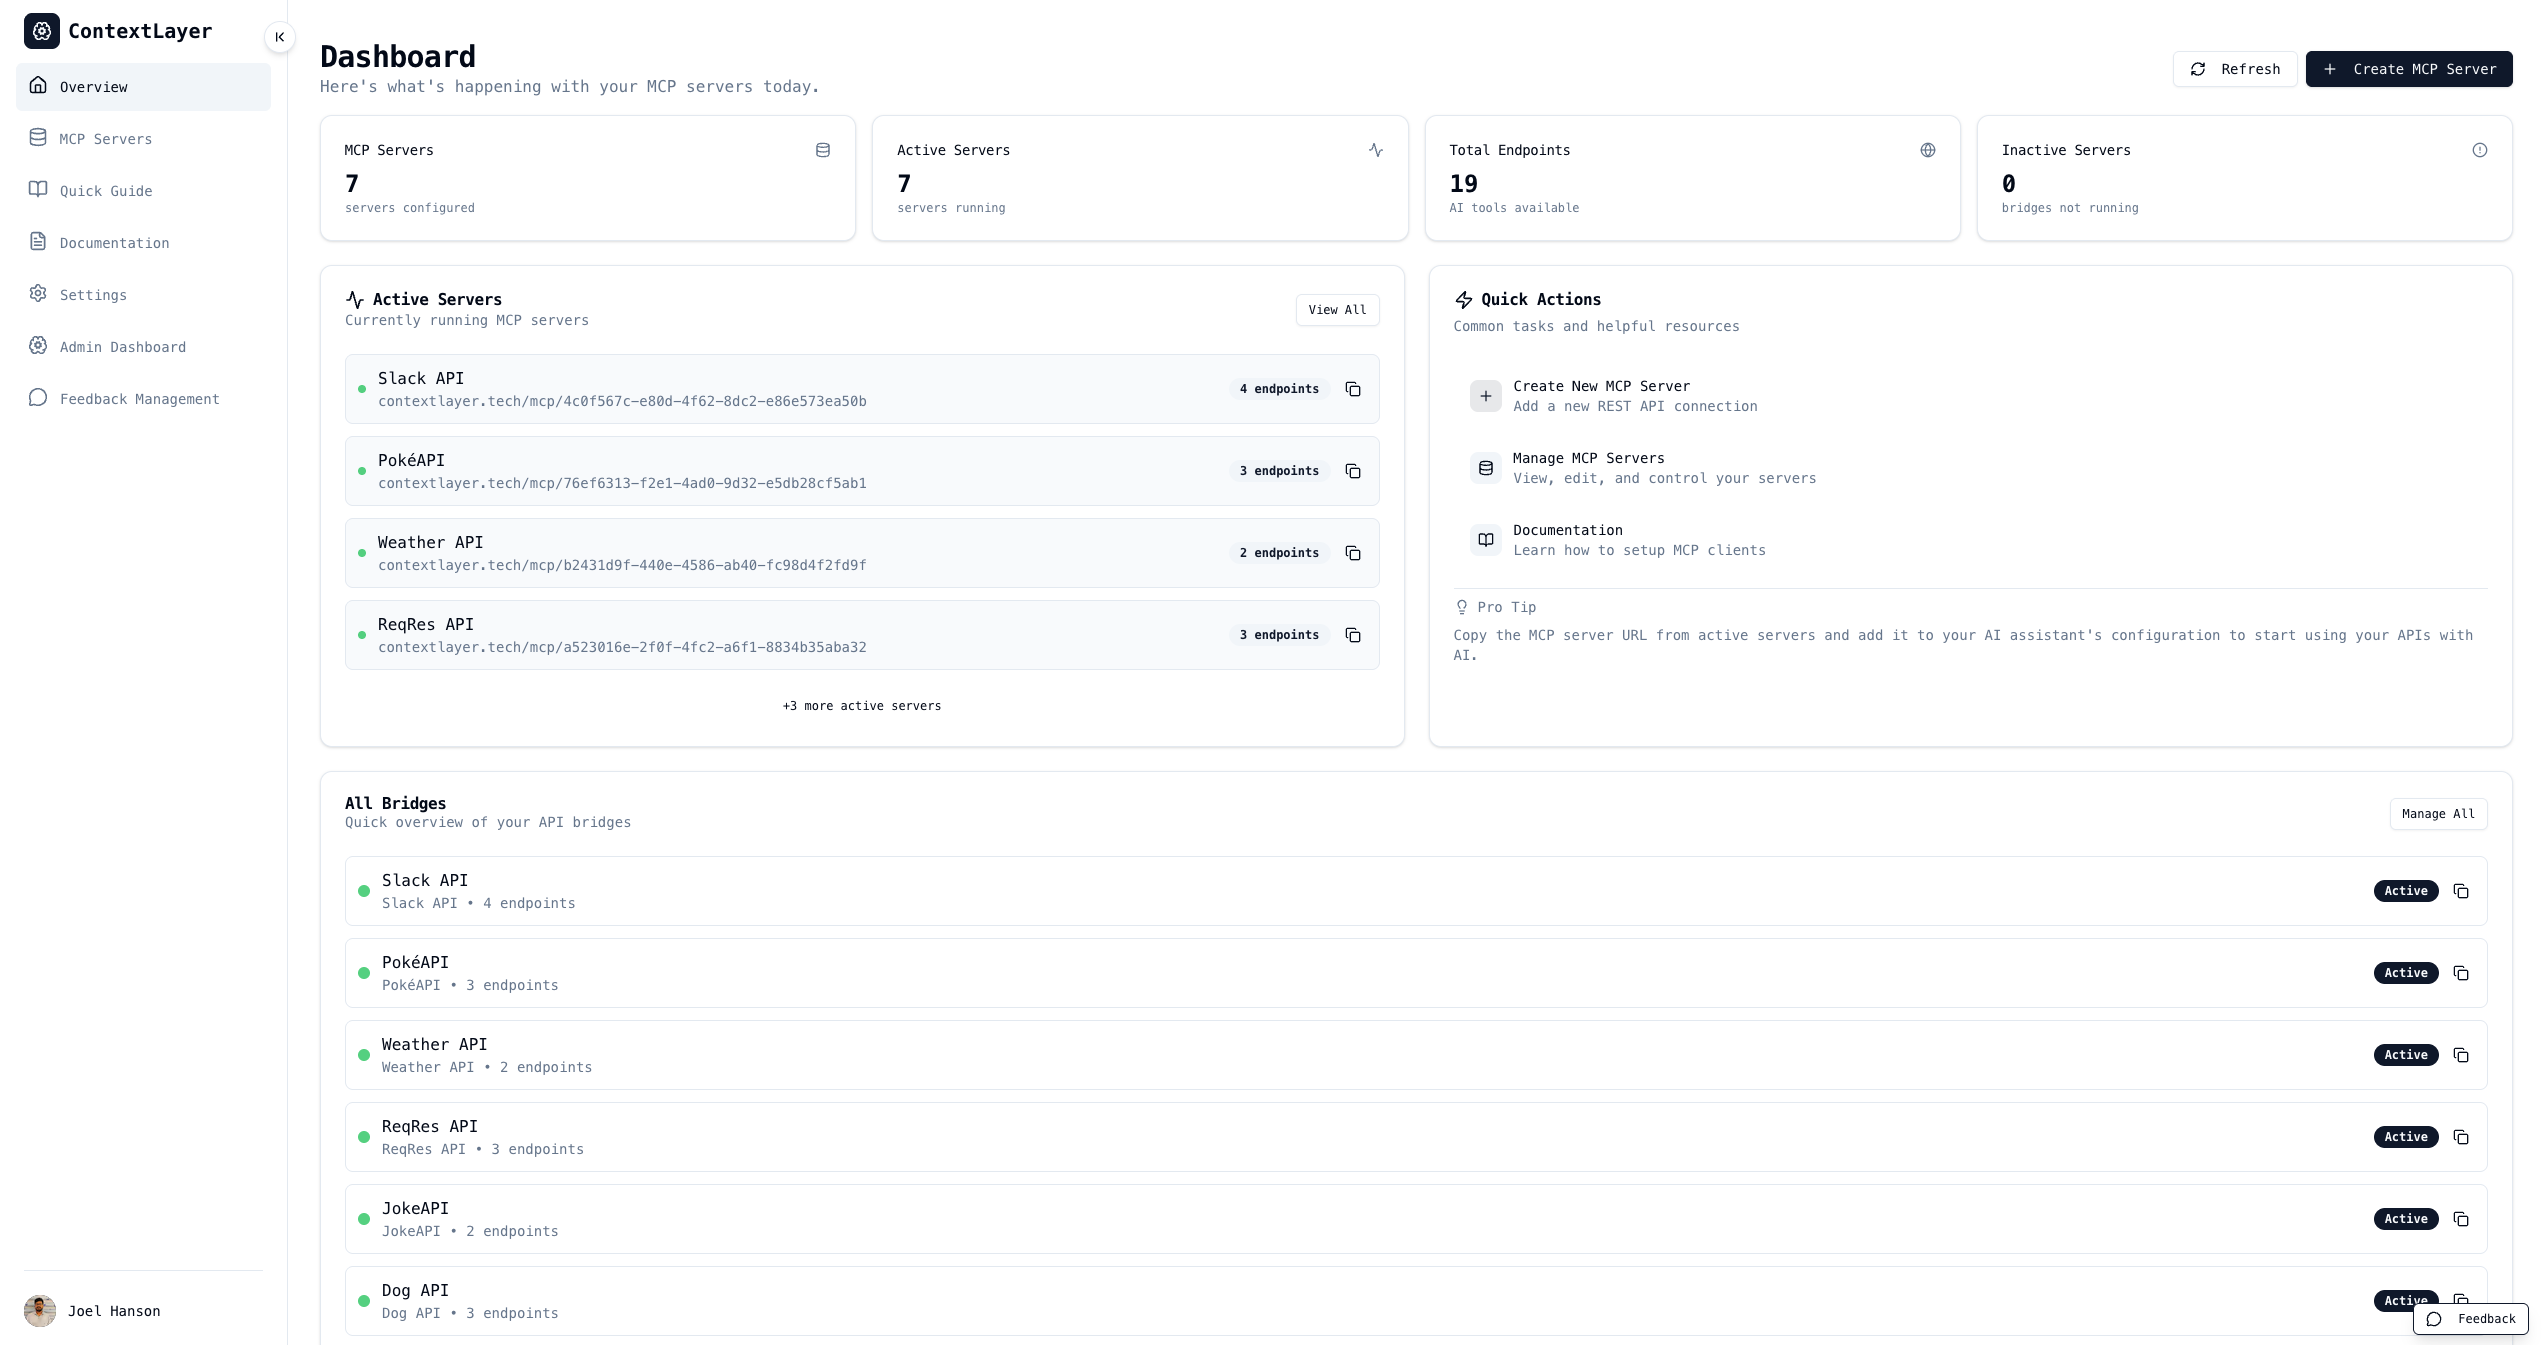Click the ContextLayer logo icon

coord(42,31)
